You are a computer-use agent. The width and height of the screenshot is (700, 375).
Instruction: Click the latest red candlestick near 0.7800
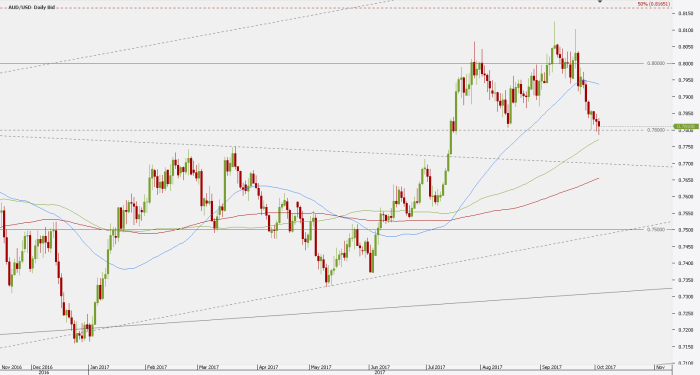coord(598,124)
